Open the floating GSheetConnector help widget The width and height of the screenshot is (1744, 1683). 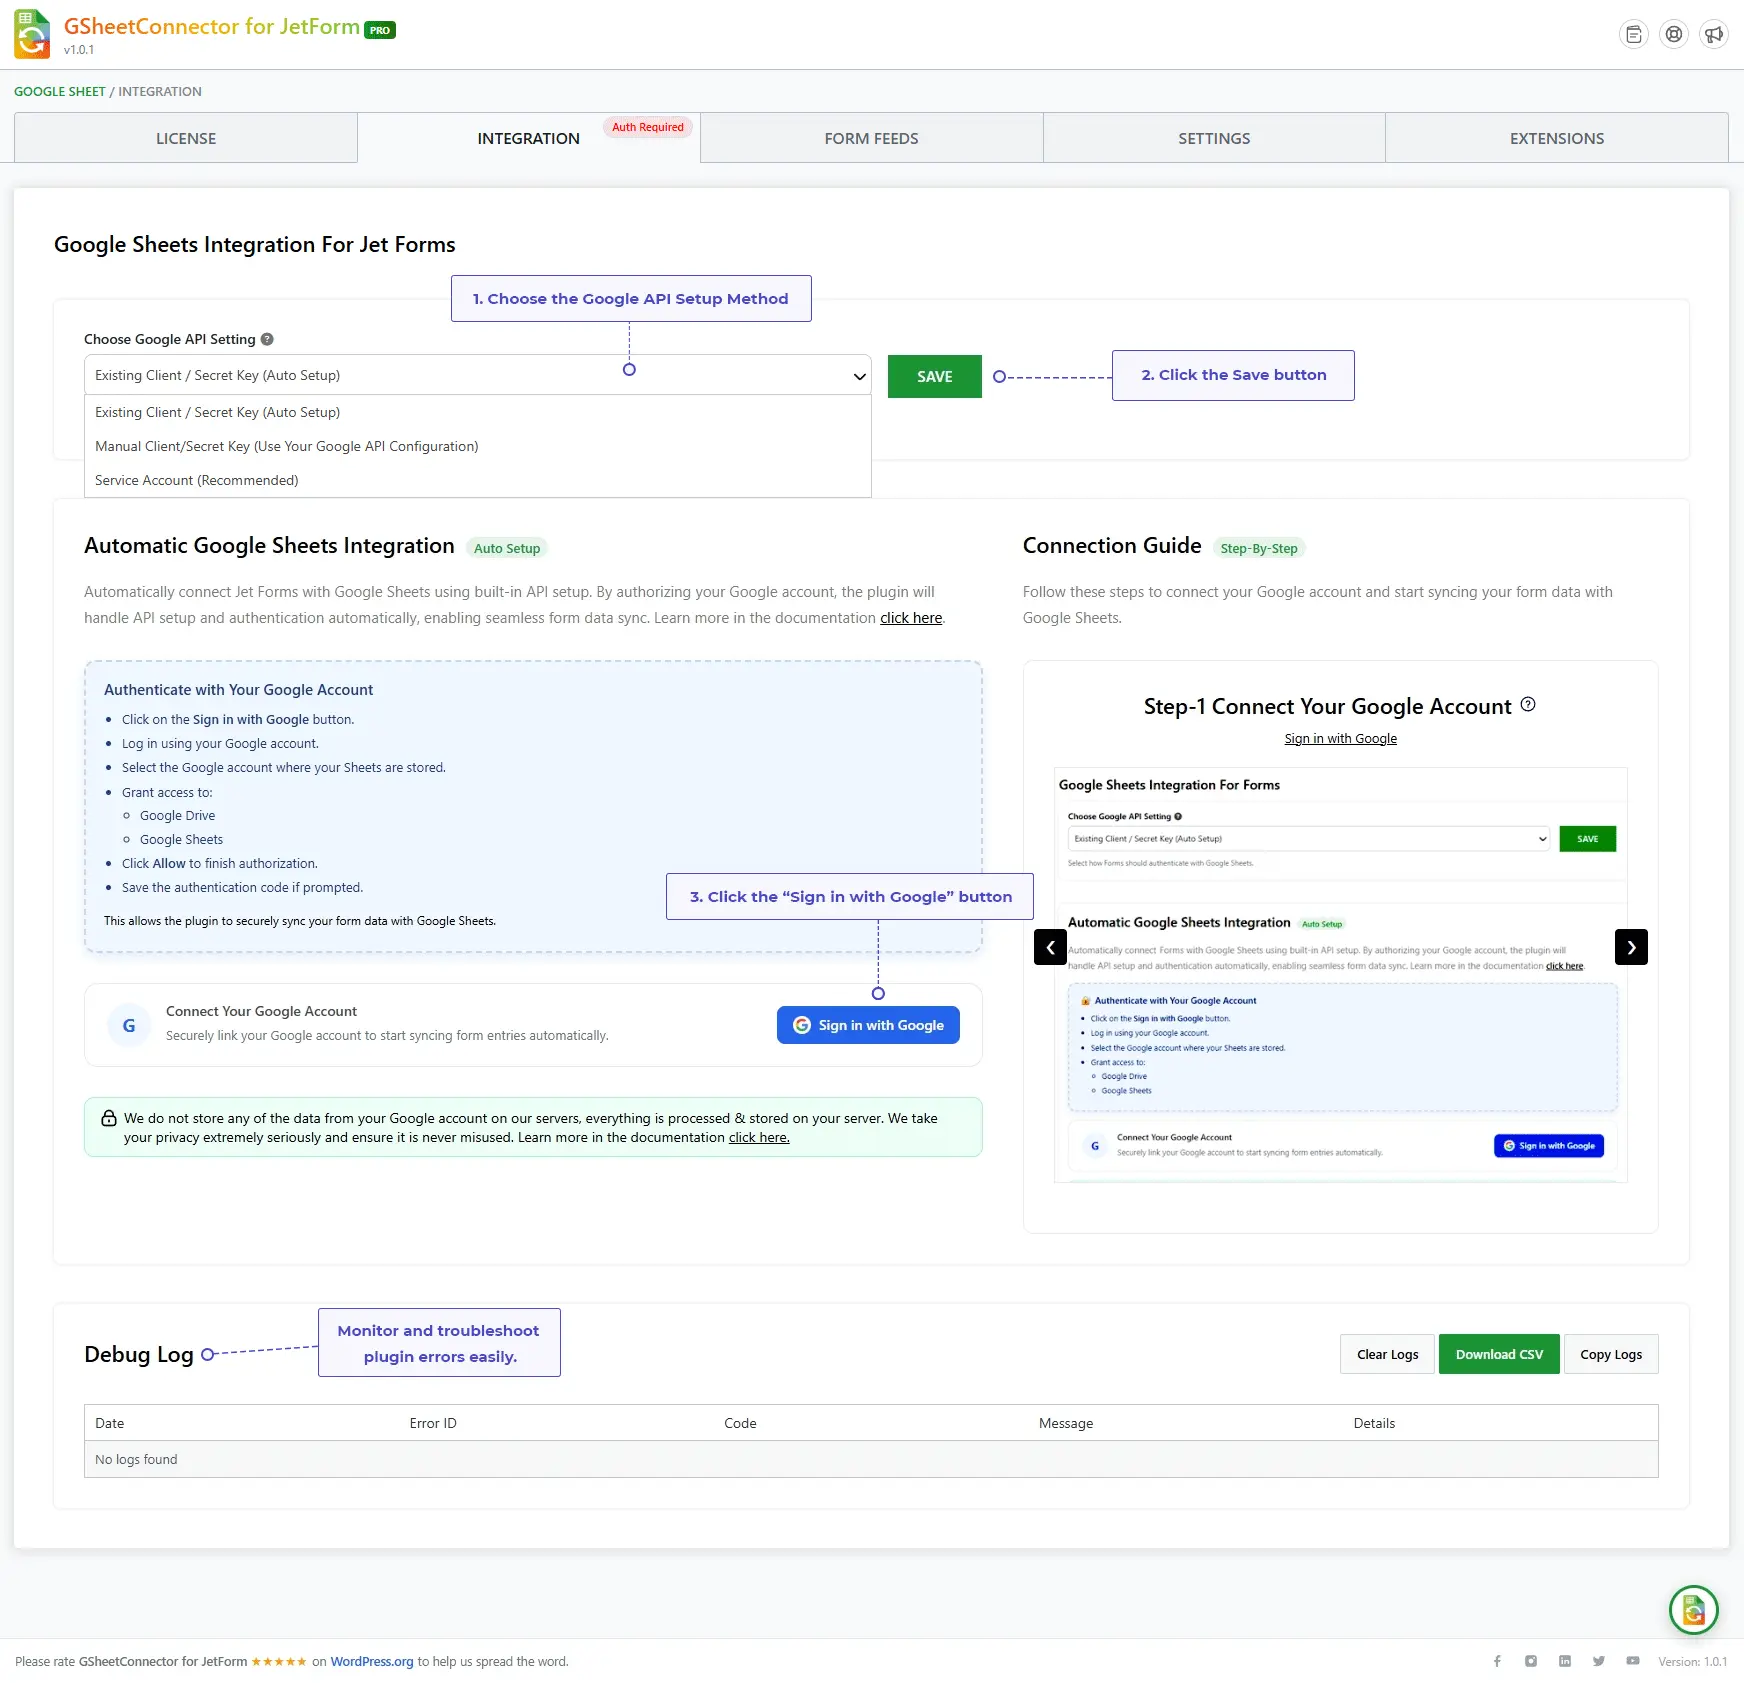tap(1693, 1610)
